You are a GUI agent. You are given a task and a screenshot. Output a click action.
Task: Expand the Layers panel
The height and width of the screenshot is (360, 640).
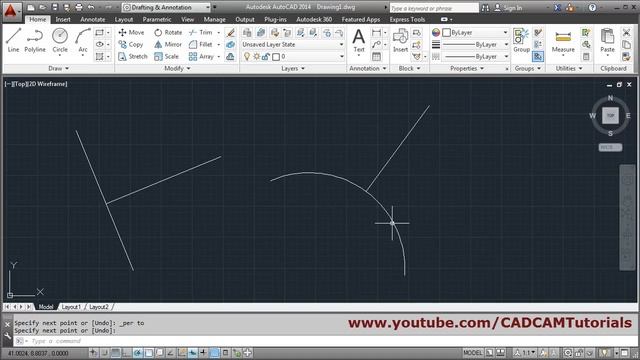(293, 69)
